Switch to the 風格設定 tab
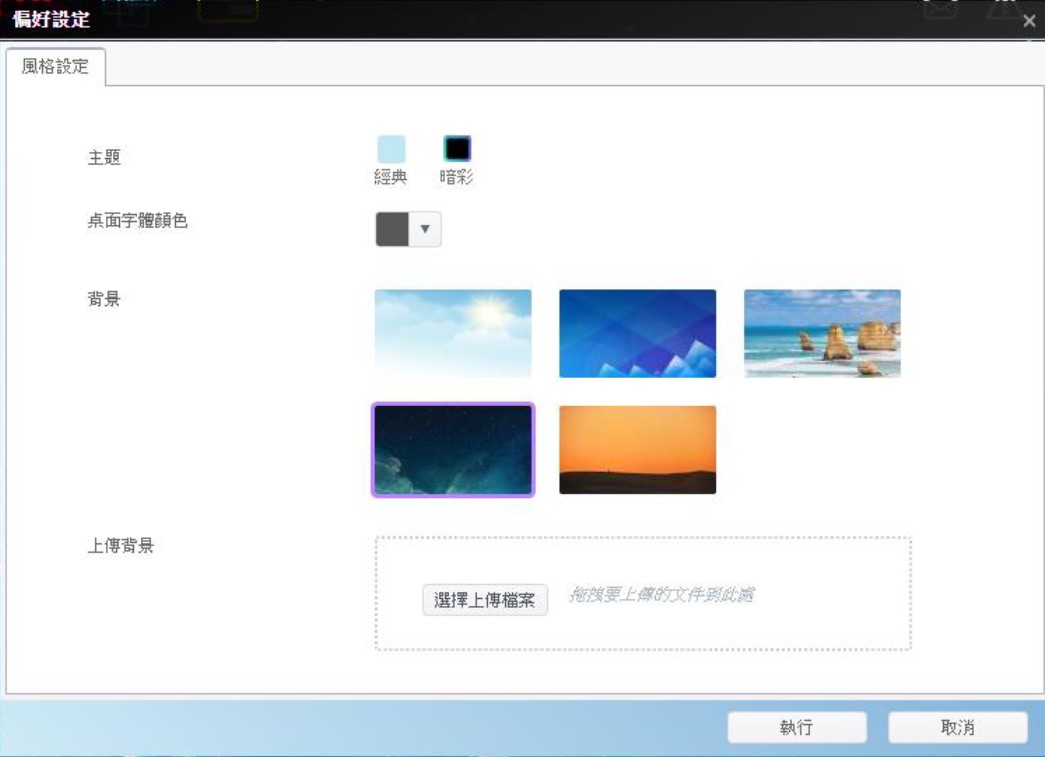 point(55,67)
